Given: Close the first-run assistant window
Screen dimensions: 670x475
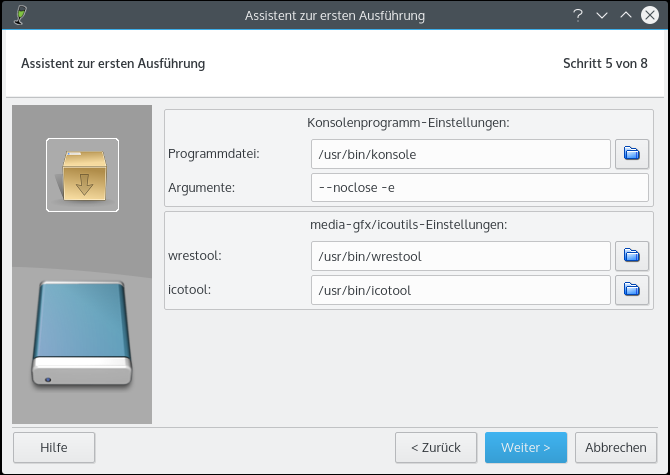Looking at the screenshot, I should click(650, 15).
